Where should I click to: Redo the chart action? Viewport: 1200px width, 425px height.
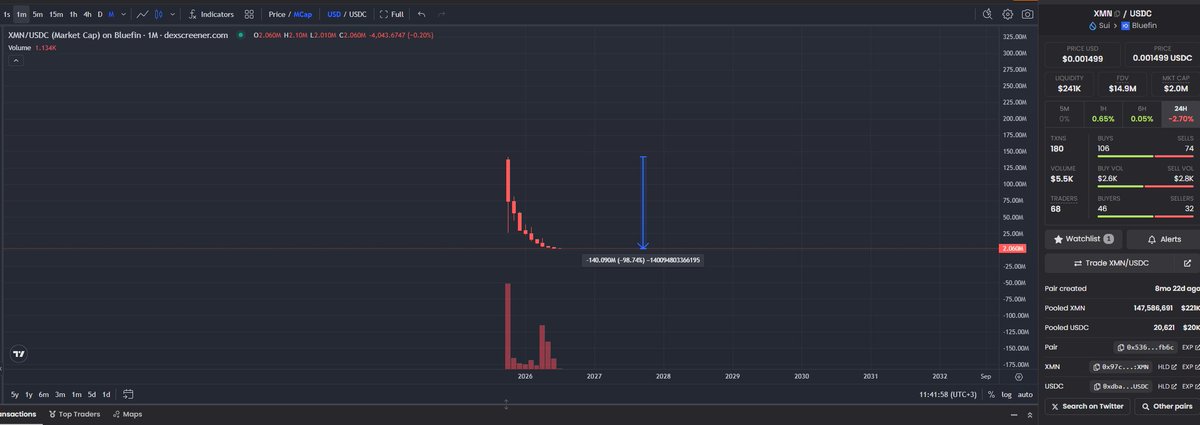click(x=441, y=15)
